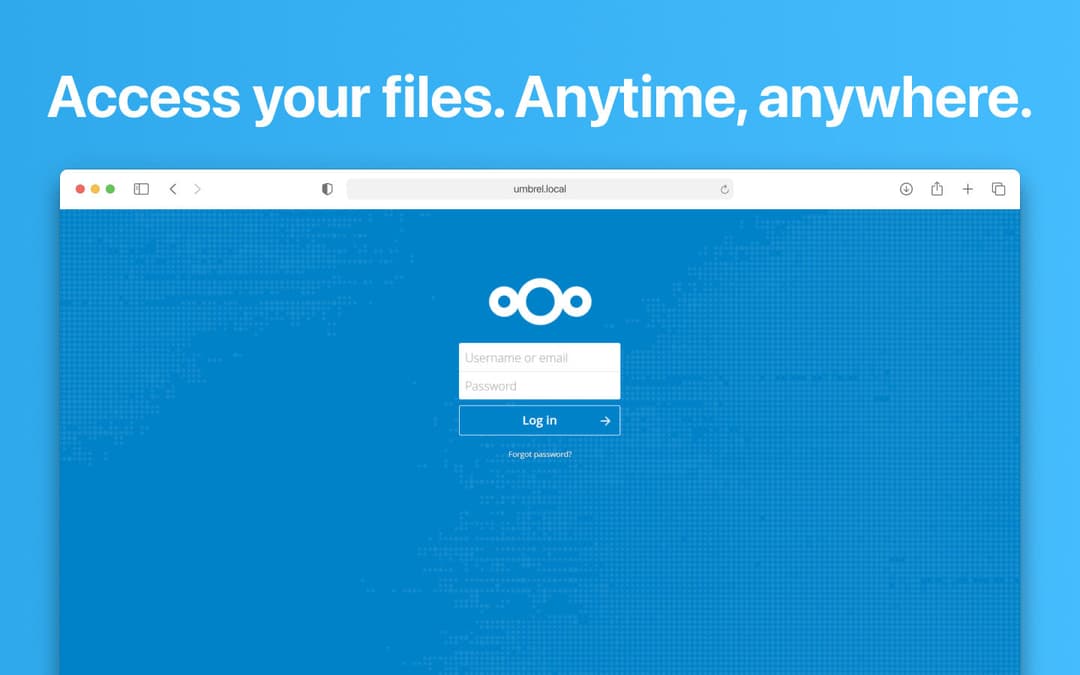Click the Log in button
1080x675 pixels.
pyautogui.click(x=540, y=420)
